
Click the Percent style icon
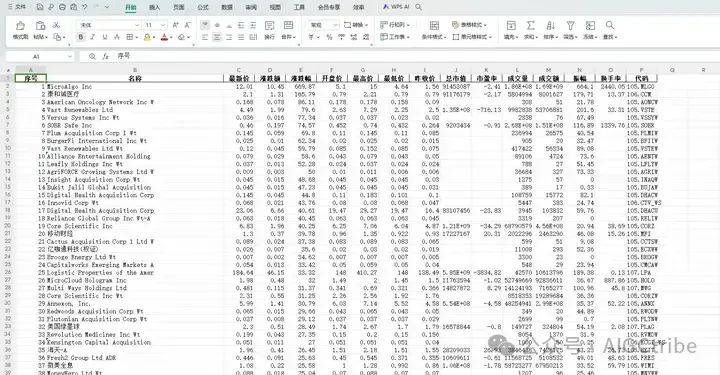[x=329, y=37]
